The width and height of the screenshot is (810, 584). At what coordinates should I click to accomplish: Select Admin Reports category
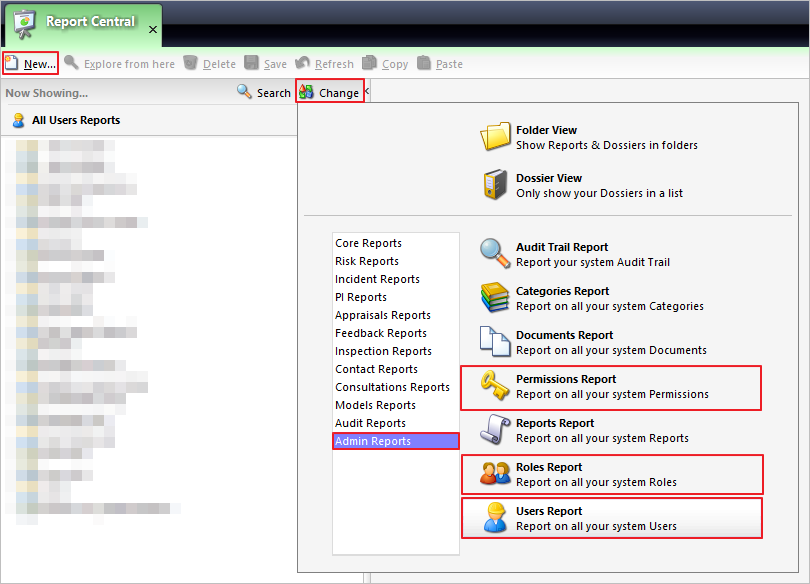click(396, 441)
